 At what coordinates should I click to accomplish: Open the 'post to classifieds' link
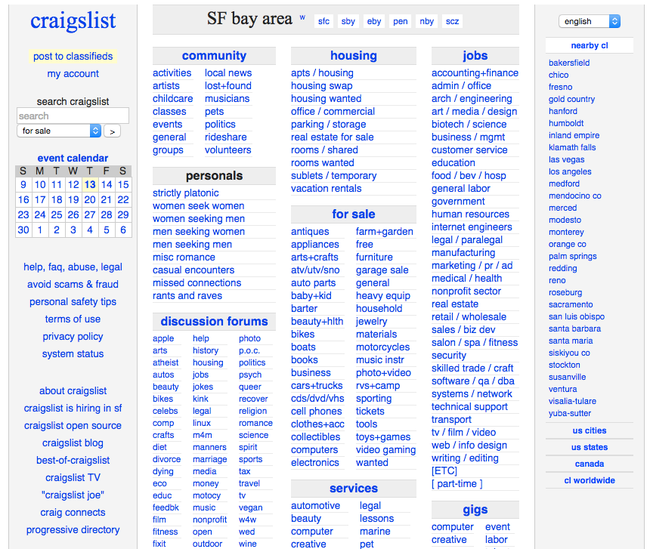click(x=72, y=57)
